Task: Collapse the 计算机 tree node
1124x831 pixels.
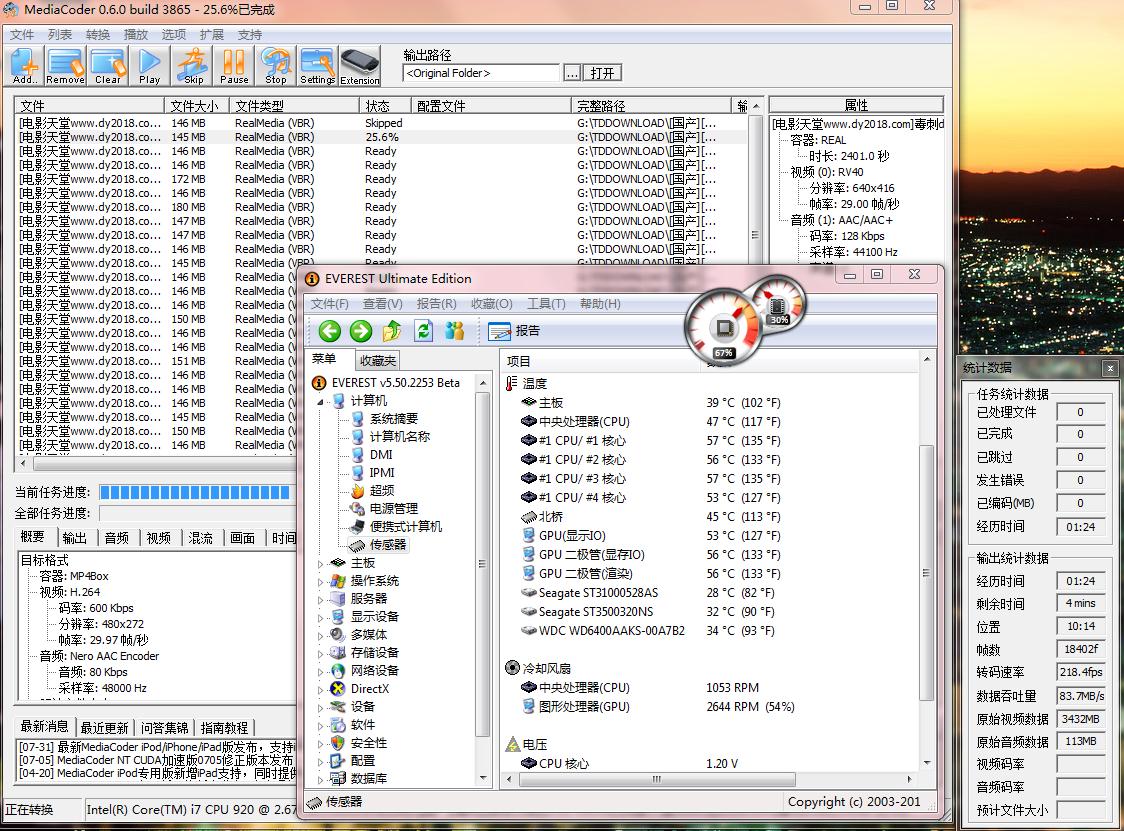Action: click(320, 402)
